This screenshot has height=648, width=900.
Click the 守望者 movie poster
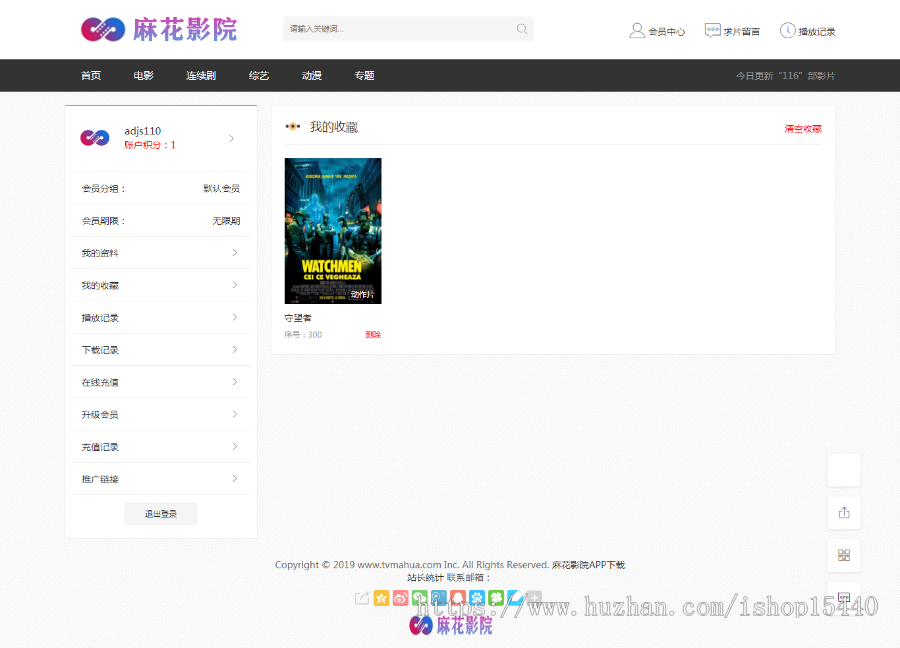(x=332, y=231)
